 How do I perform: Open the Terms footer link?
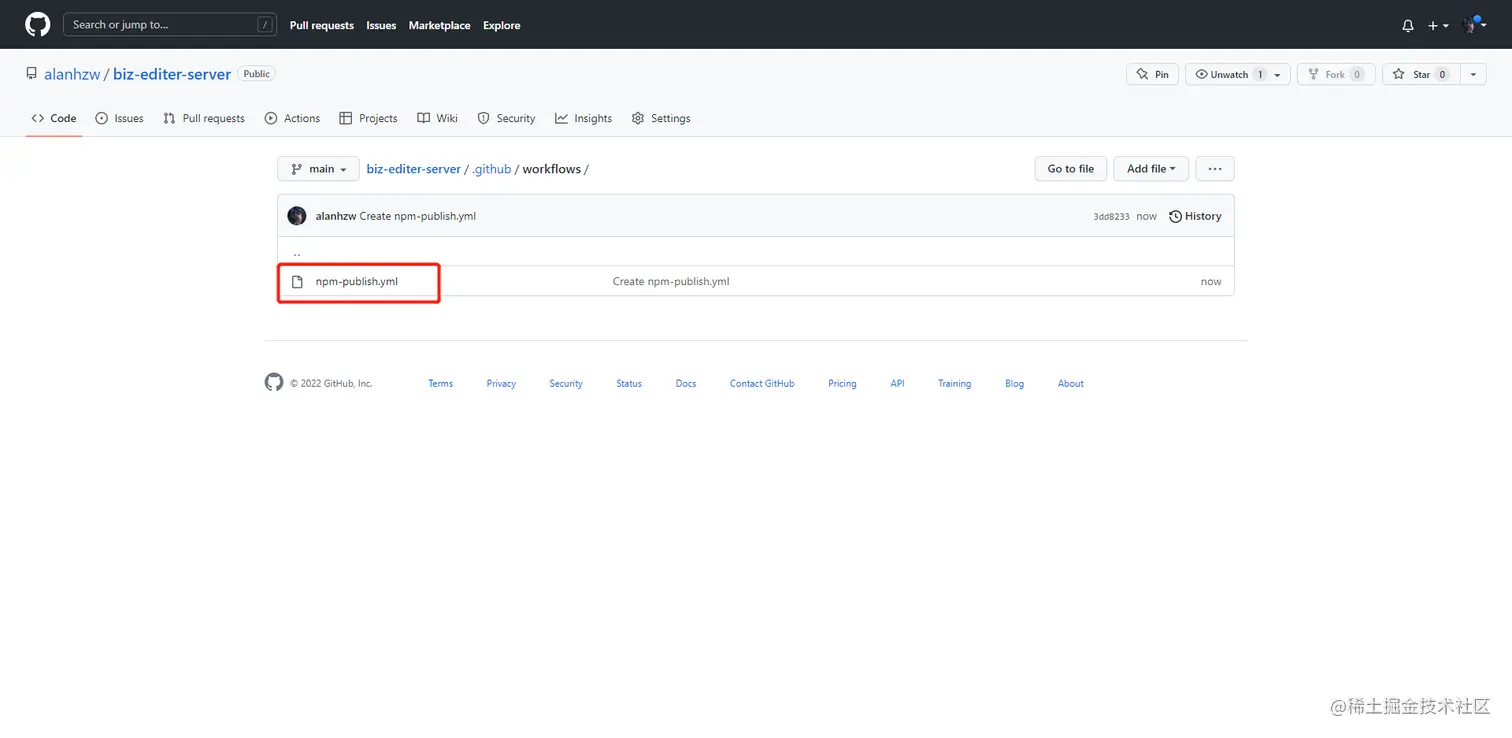441,384
